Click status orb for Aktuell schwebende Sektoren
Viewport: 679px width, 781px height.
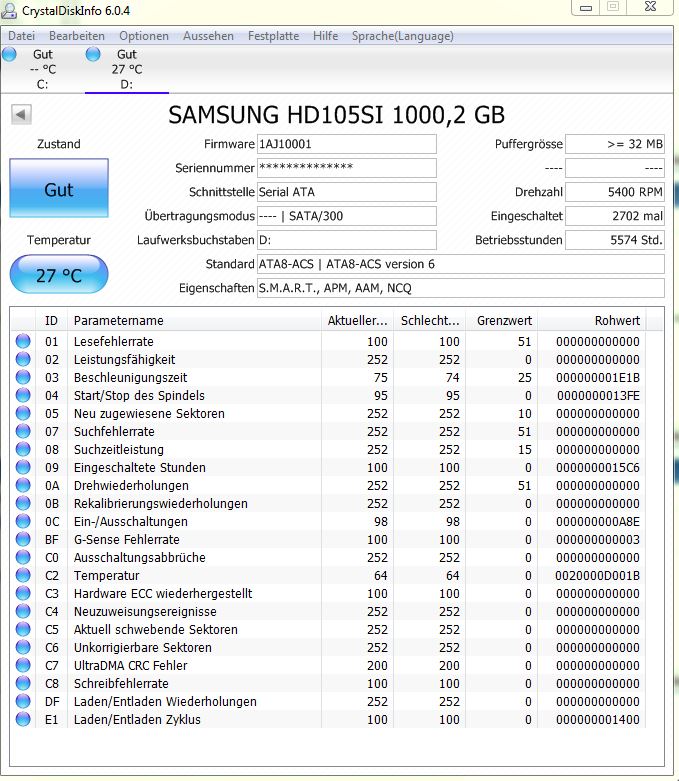coord(23,629)
